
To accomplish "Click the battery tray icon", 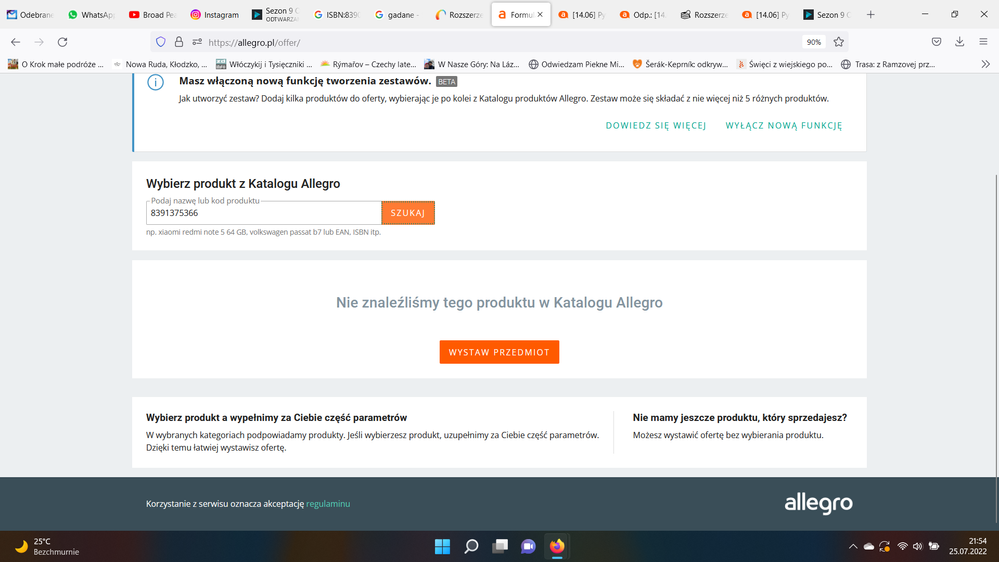I will 933,546.
